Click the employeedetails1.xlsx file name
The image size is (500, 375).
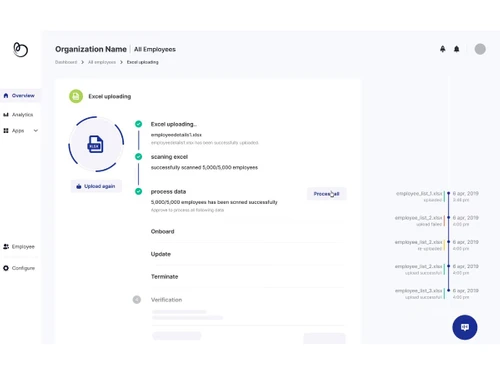tap(176, 135)
